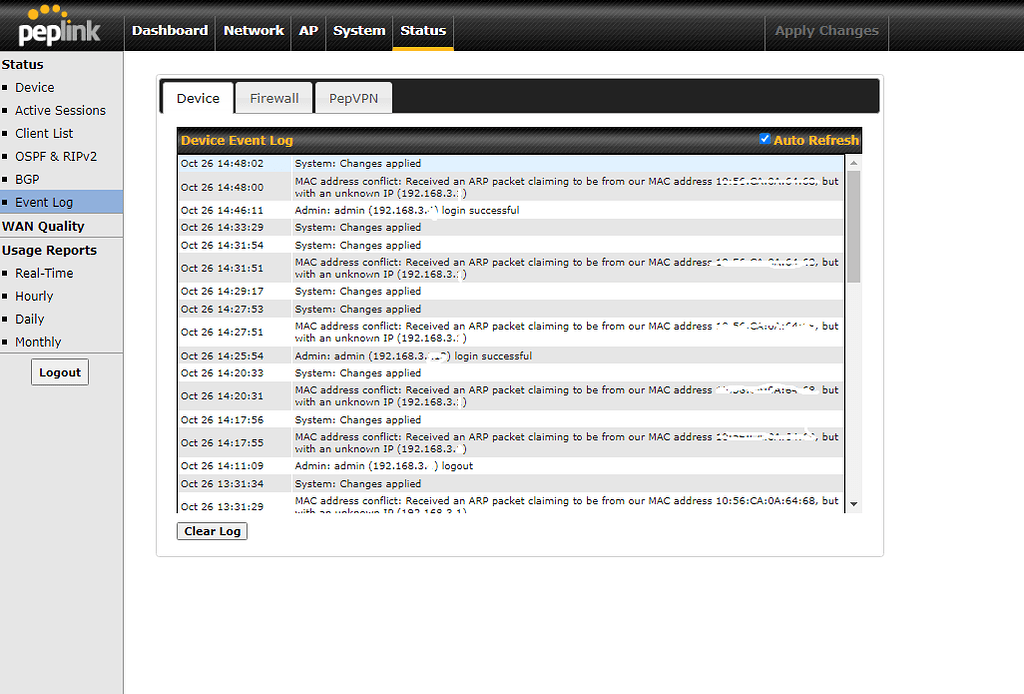Switch to the Firewall tab
The image size is (1024, 694).
click(x=274, y=98)
